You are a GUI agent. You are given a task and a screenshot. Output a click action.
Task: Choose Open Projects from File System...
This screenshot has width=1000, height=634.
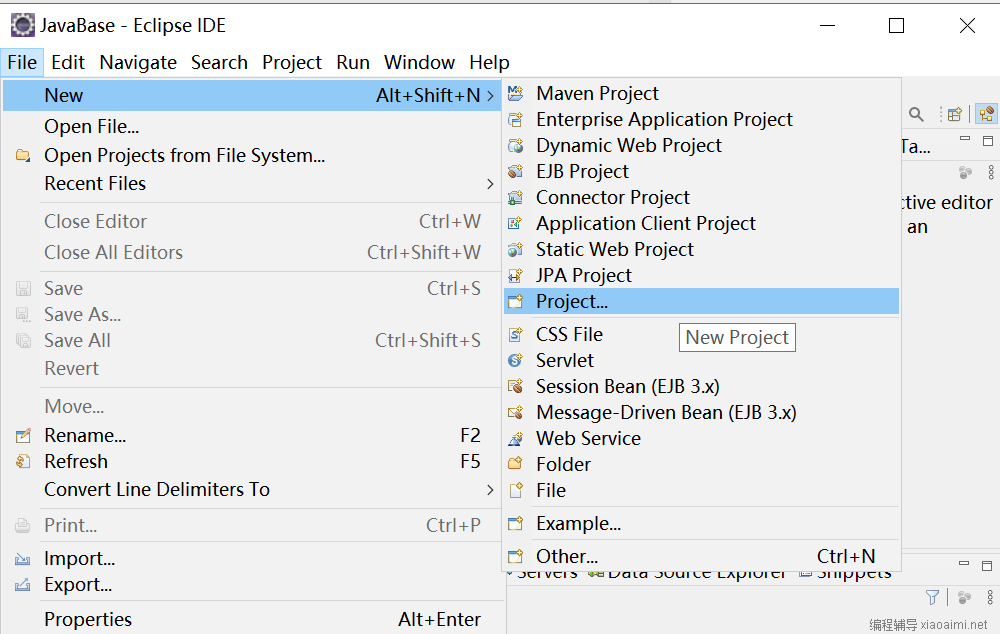(184, 155)
